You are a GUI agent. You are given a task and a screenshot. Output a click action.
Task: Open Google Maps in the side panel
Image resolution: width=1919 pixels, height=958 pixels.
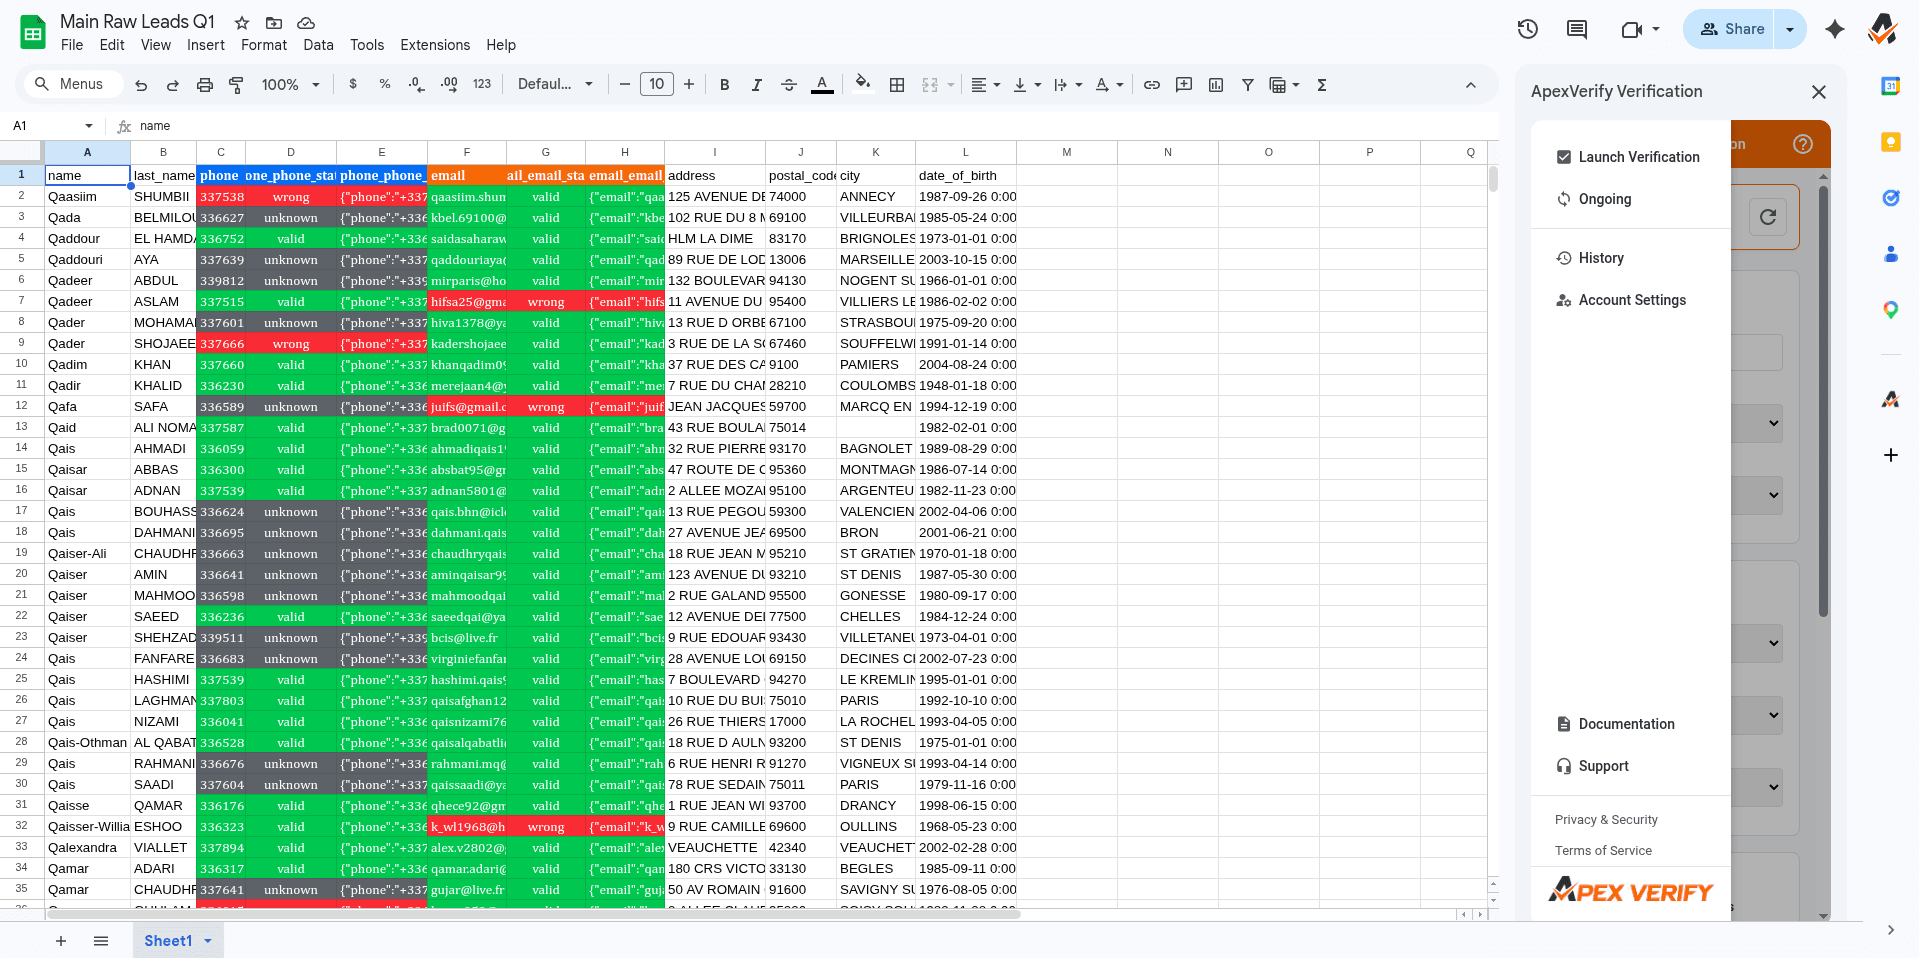[1890, 310]
